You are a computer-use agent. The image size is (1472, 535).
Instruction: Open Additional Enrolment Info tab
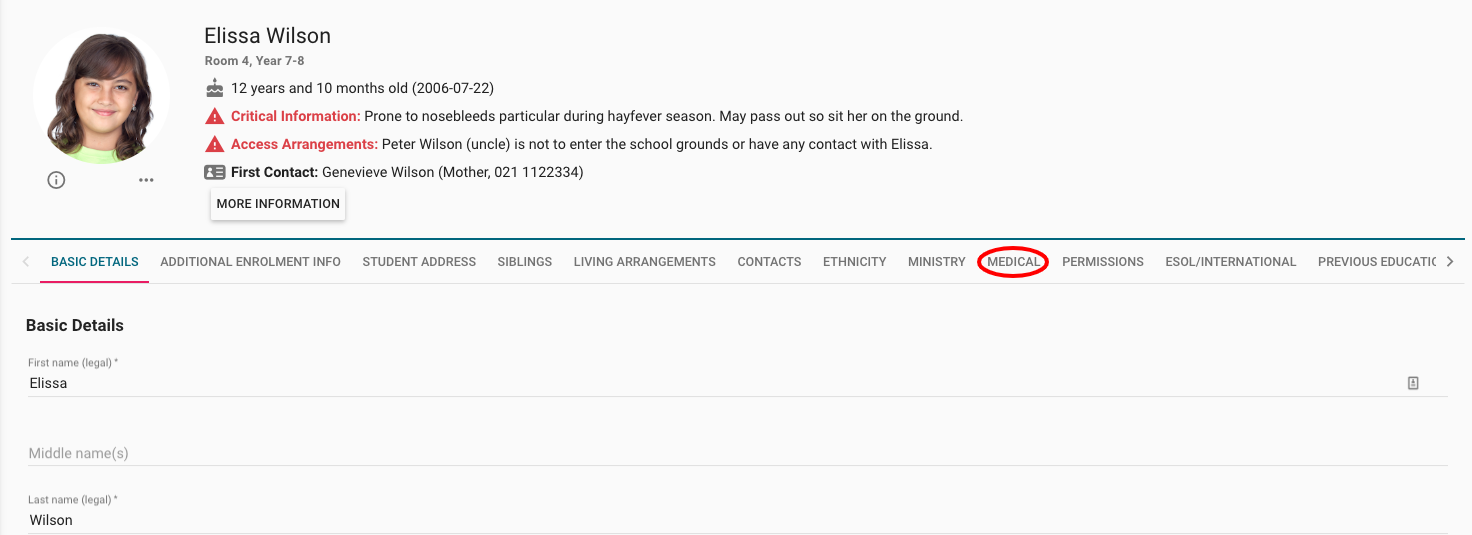pos(250,262)
